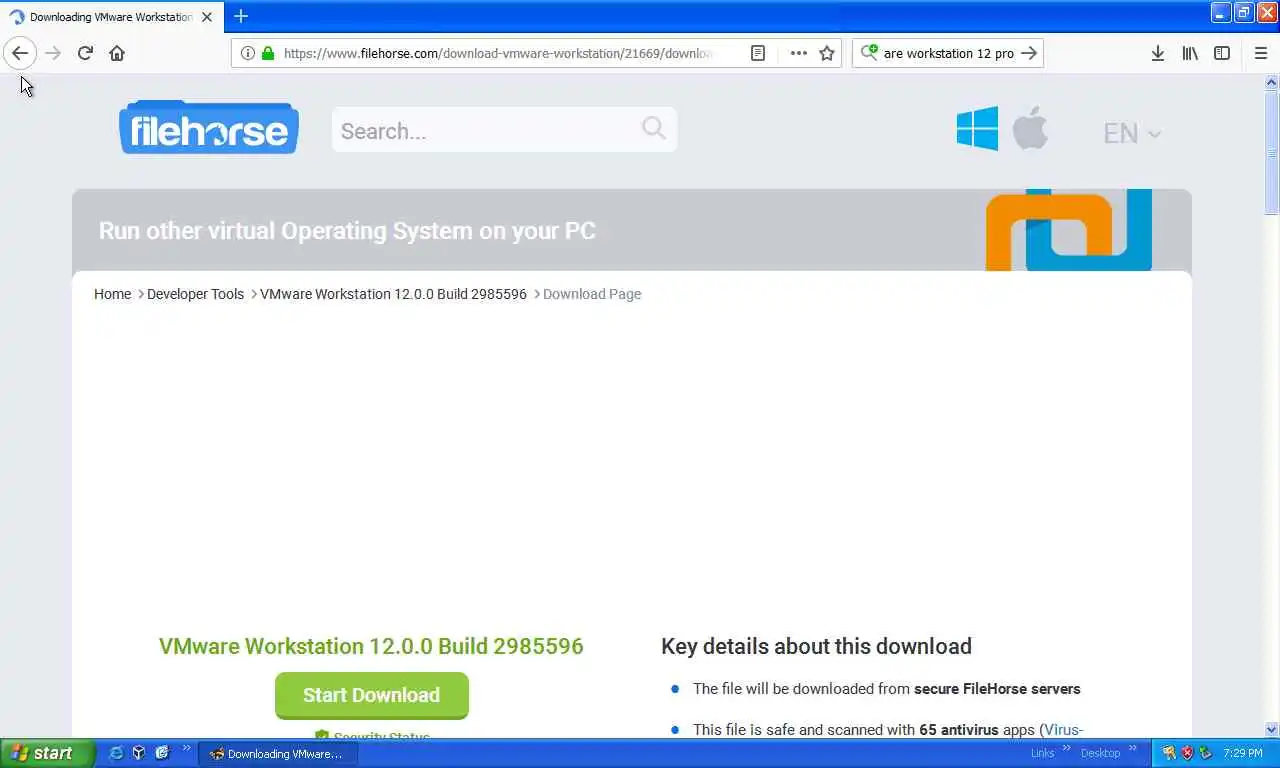The width and height of the screenshot is (1280, 768).
Task: Expand the quick launch overflow chevron
Action: point(186,748)
